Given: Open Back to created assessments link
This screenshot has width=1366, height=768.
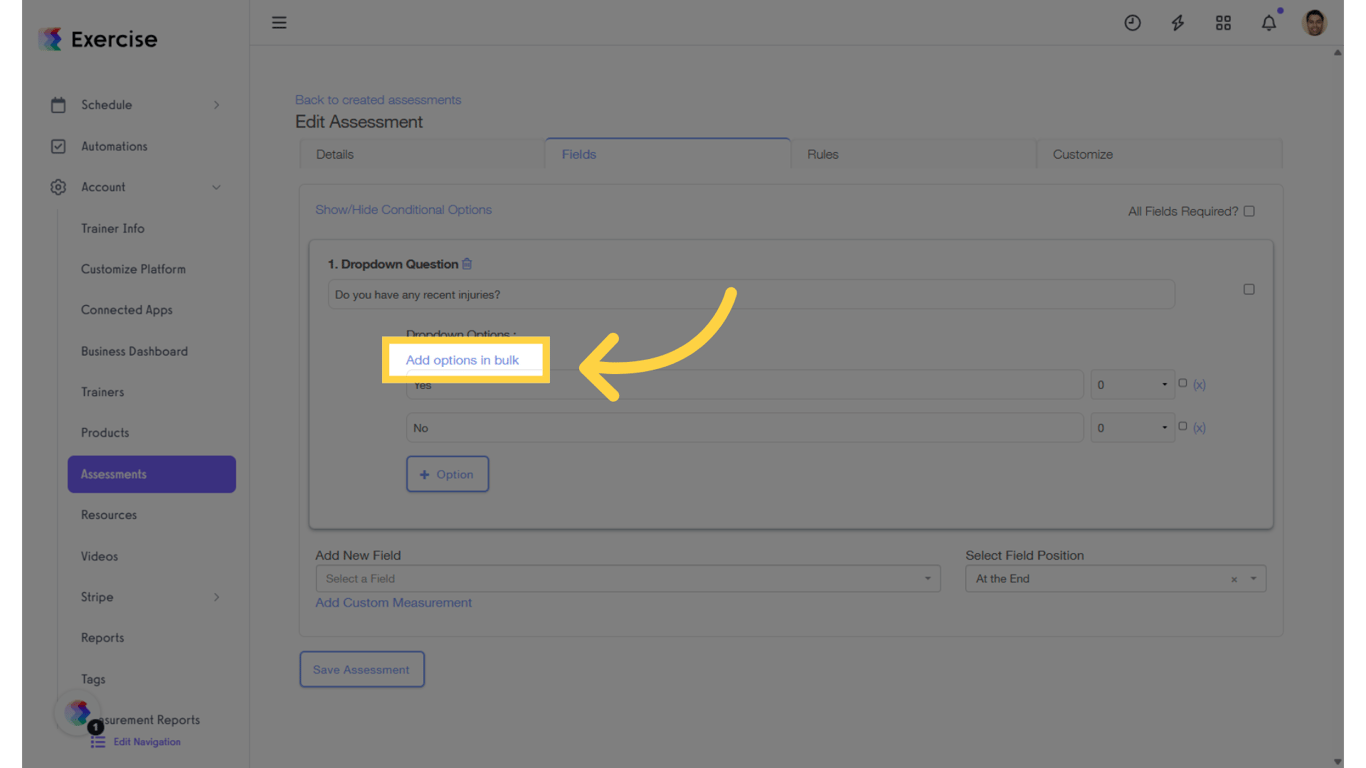Looking at the screenshot, I should tap(378, 99).
